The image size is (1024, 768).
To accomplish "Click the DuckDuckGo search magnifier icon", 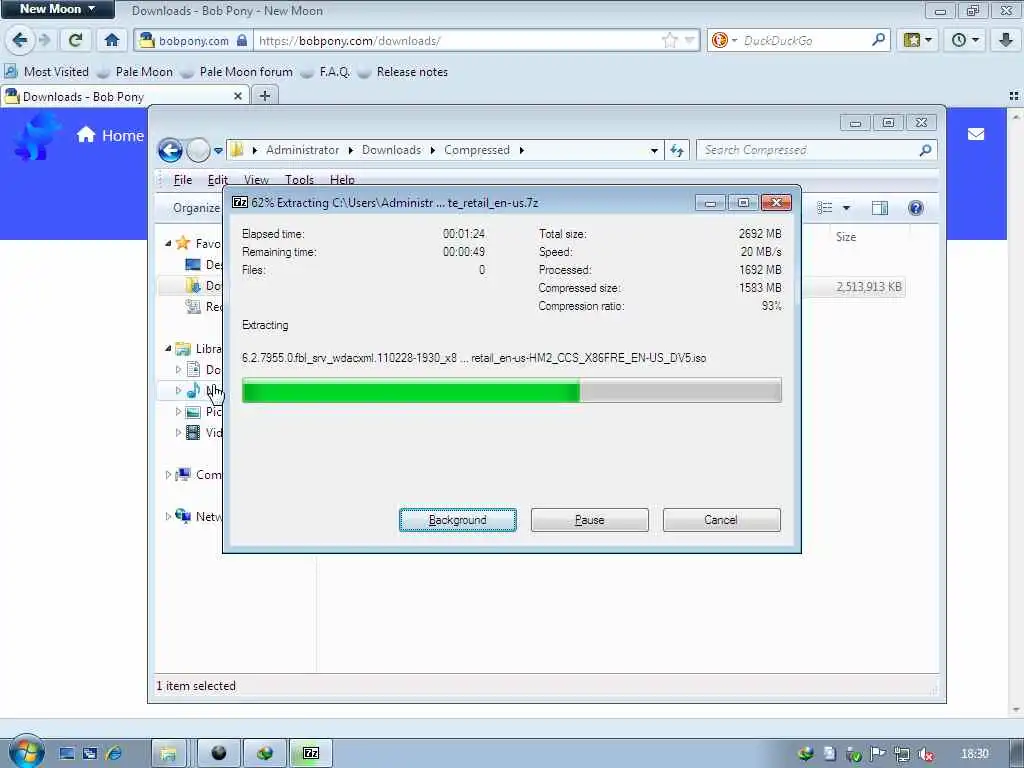I will [878, 40].
